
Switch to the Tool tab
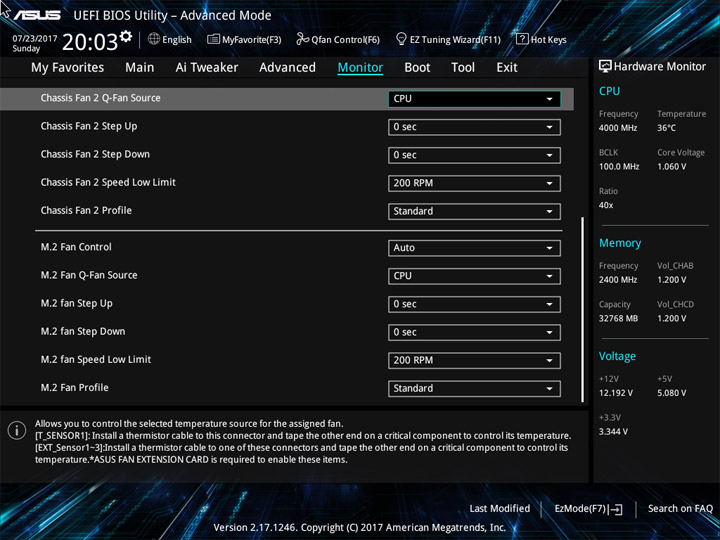point(463,68)
